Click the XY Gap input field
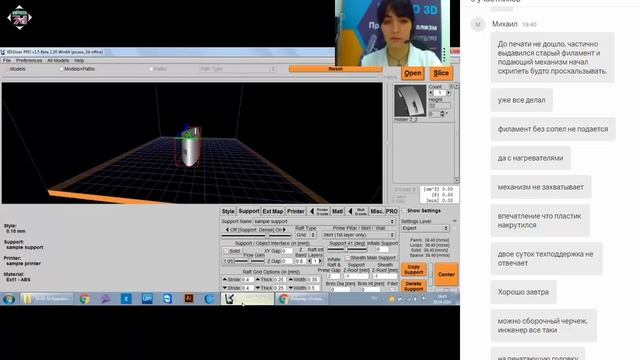This screenshot has height=360, width=640. 287,251
